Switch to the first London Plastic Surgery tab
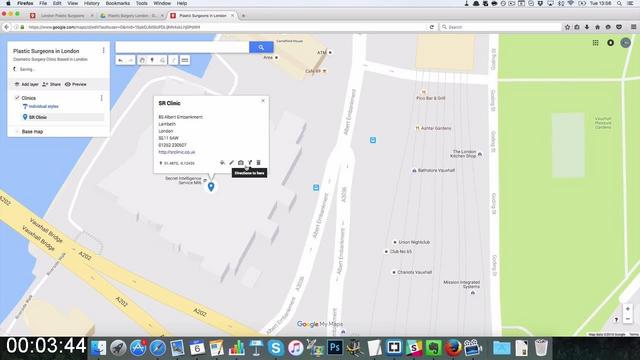The width and height of the screenshot is (640, 360). pos(62,16)
